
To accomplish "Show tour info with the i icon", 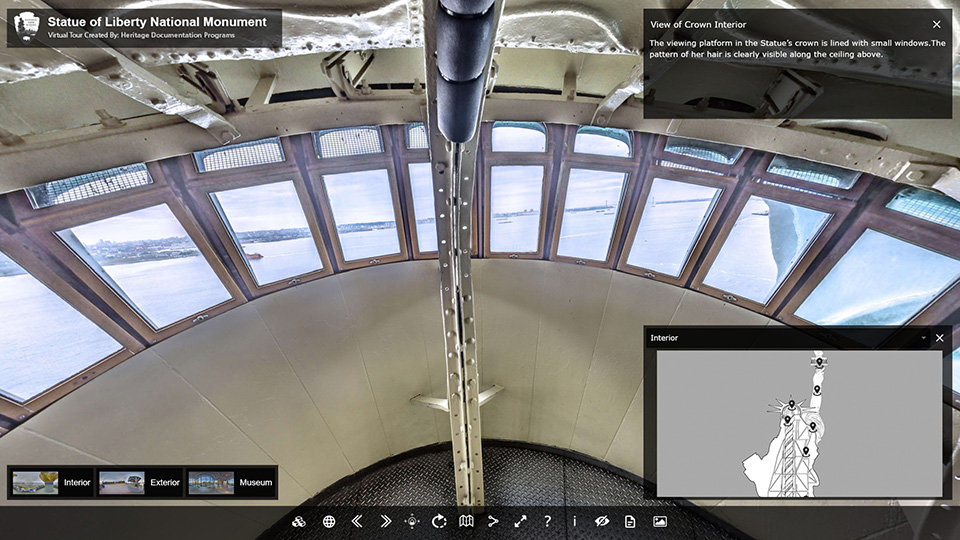I will (574, 521).
